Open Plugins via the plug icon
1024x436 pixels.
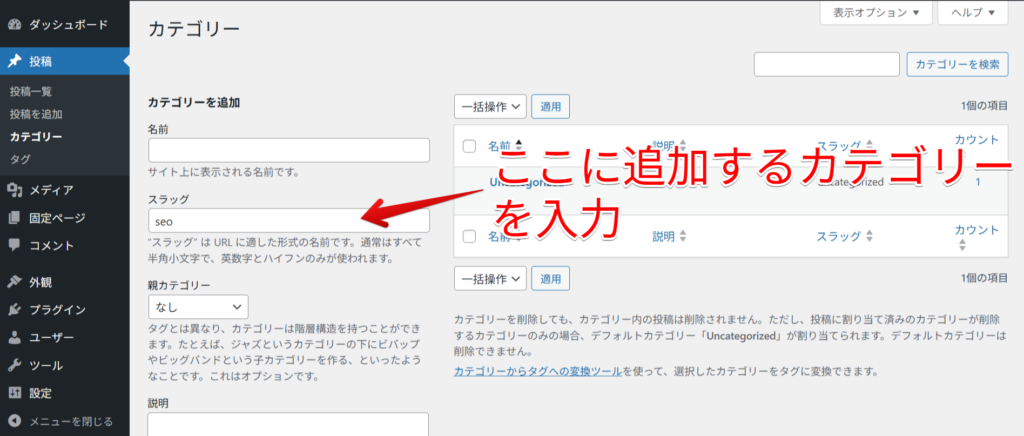[x=15, y=310]
